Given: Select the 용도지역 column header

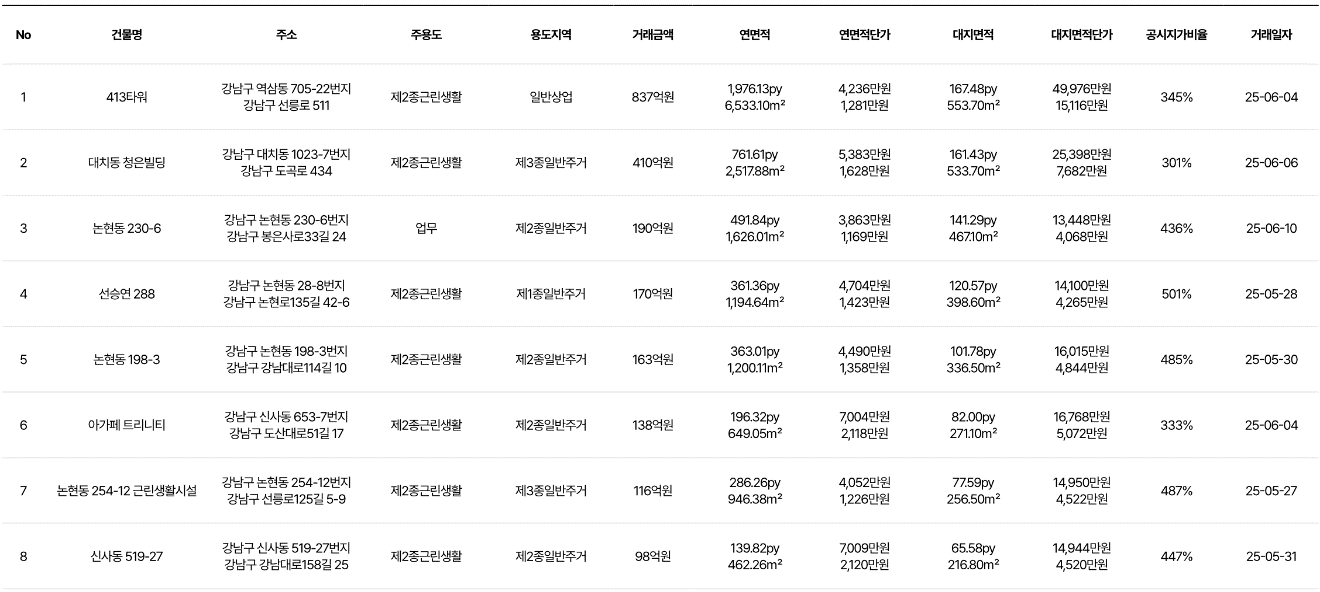Looking at the screenshot, I should (x=551, y=34).
